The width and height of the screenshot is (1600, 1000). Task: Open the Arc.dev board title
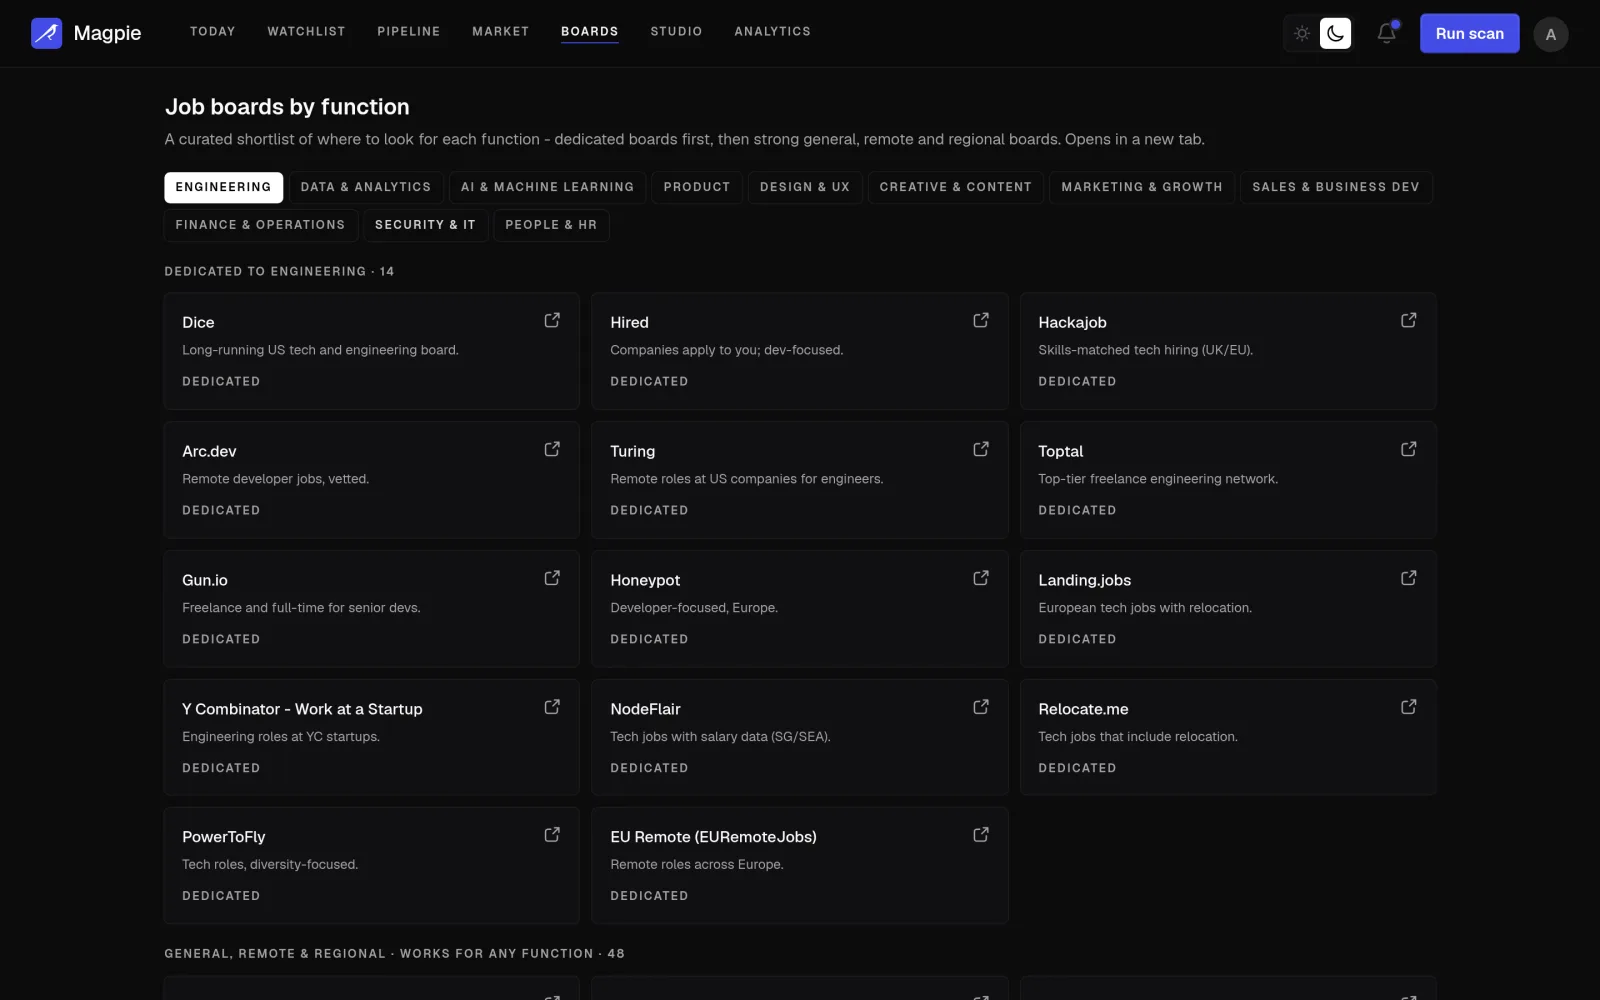209,451
